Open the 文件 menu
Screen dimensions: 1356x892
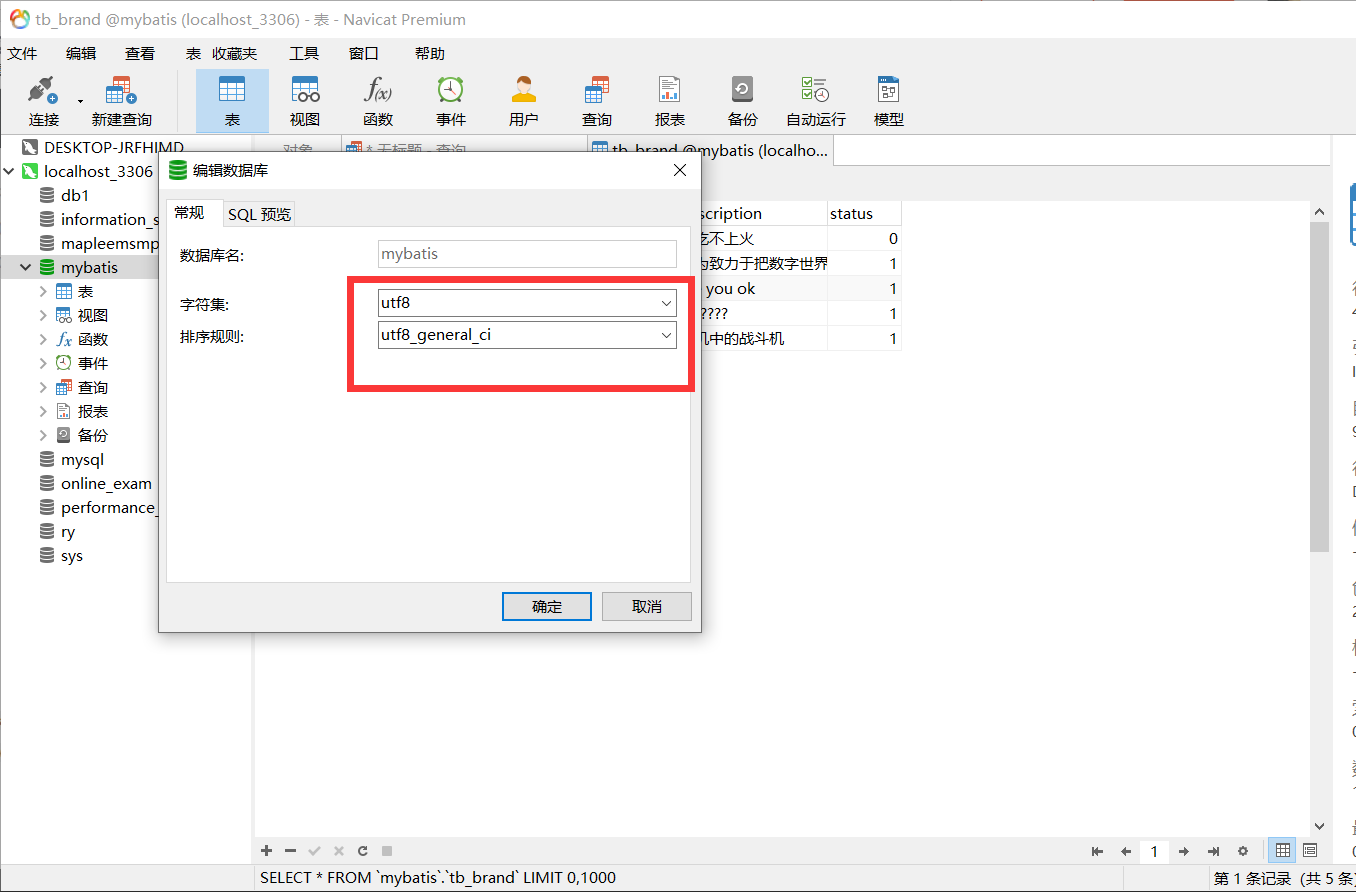pyautogui.click(x=22, y=54)
